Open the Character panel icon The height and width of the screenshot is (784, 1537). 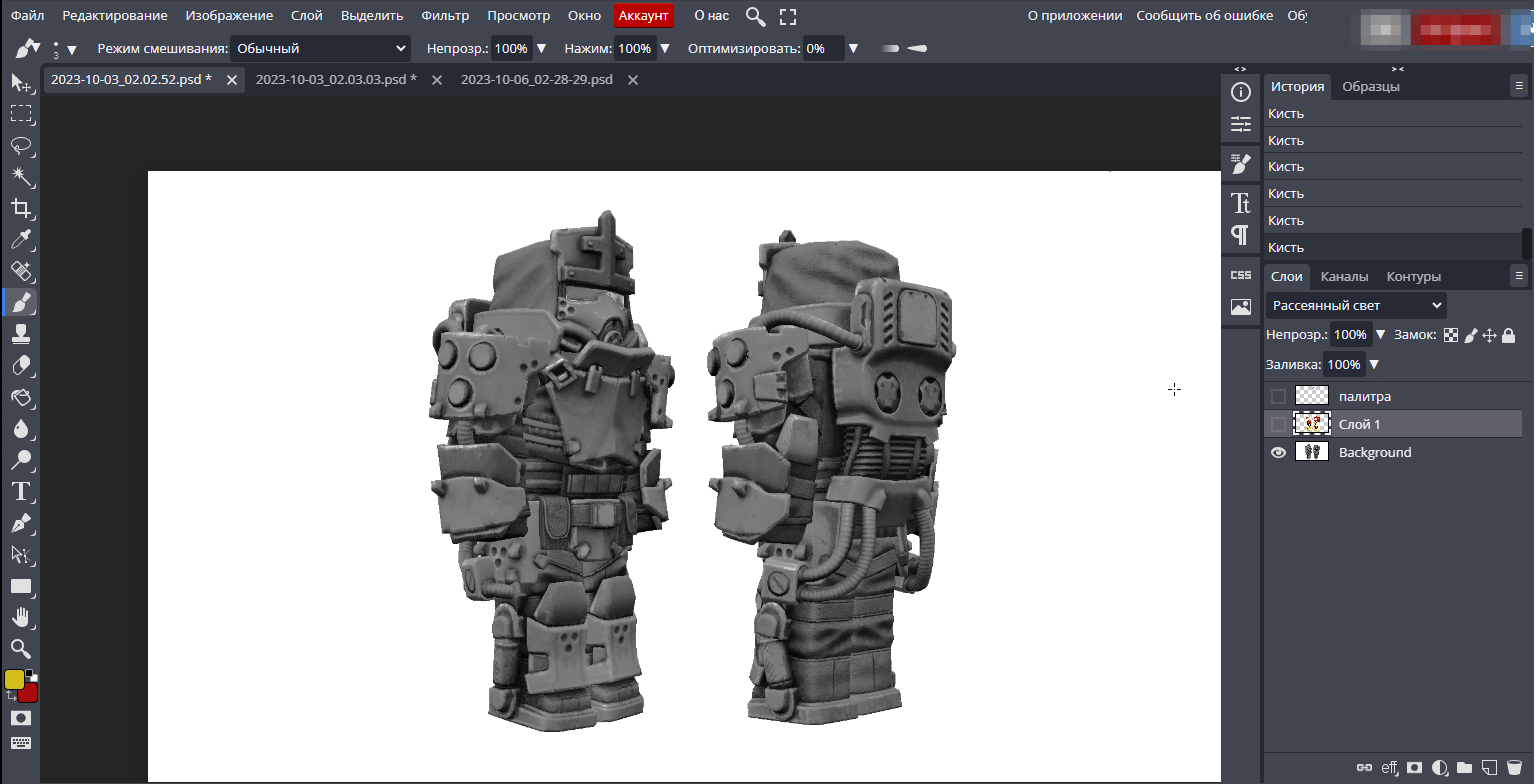1241,203
